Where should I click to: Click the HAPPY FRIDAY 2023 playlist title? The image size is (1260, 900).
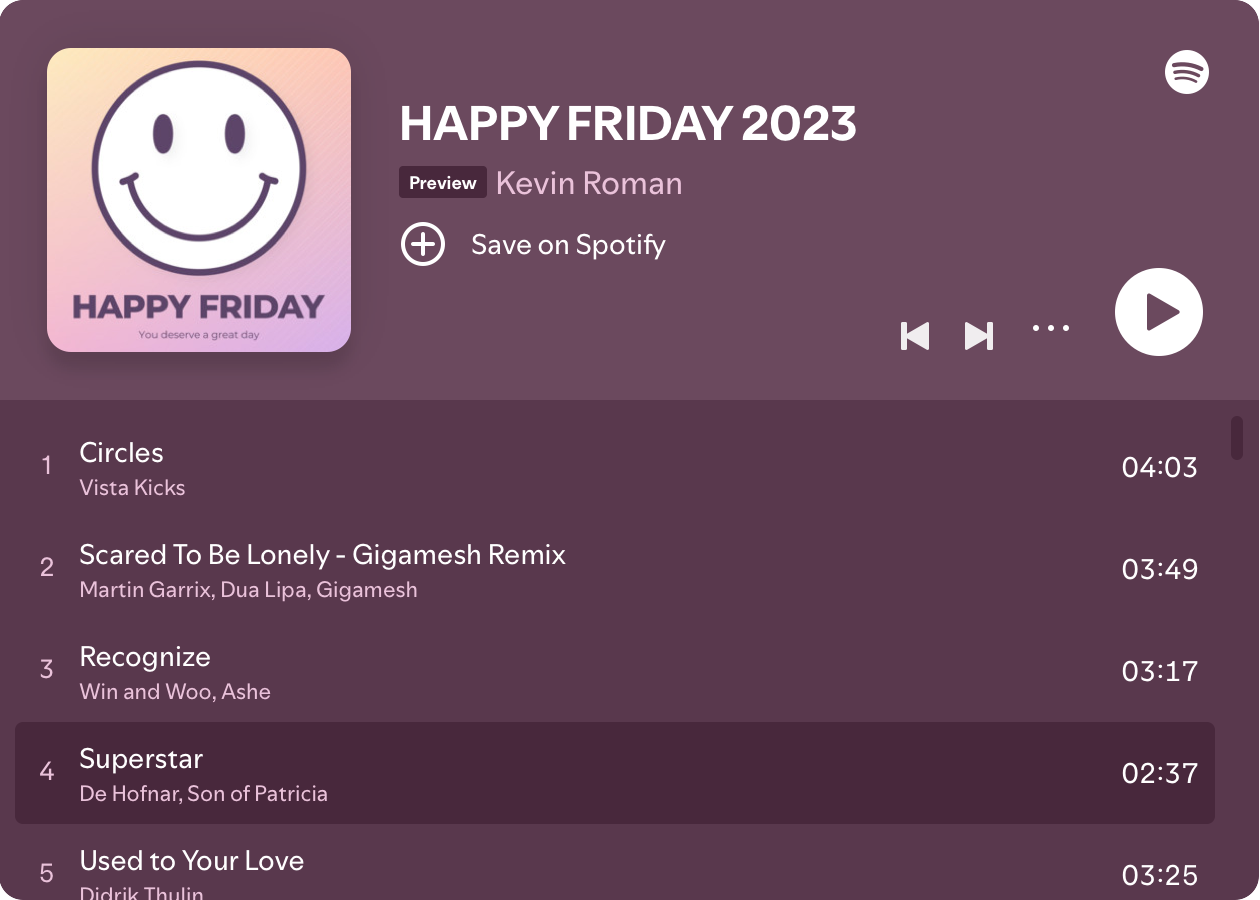pyautogui.click(x=628, y=123)
